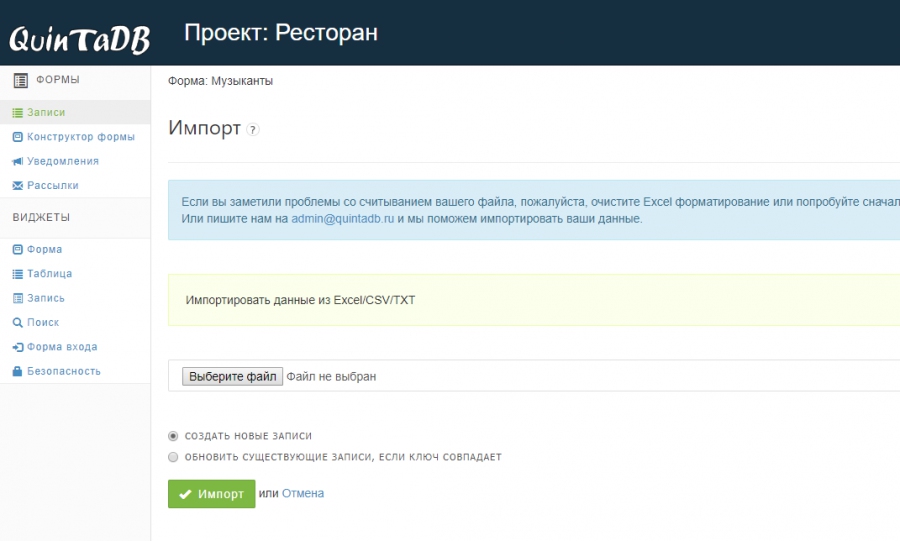Click the Рассылки envelope icon
This screenshot has height=541, width=900.
click(x=18, y=185)
